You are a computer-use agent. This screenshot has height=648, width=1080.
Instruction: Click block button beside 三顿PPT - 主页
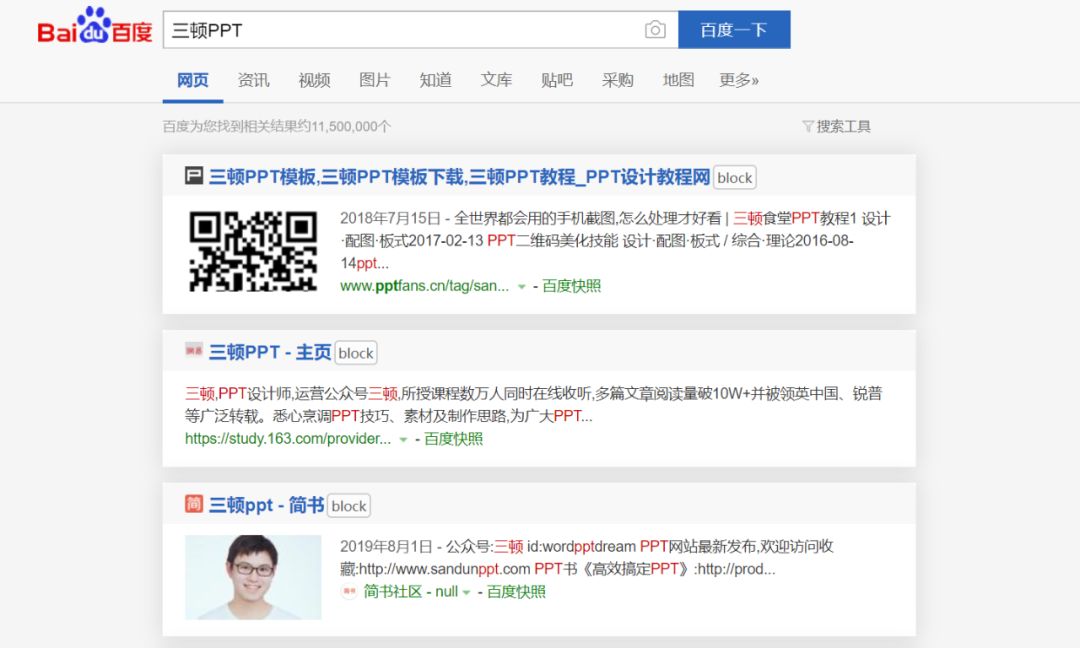pyautogui.click(x=356, y=353)
